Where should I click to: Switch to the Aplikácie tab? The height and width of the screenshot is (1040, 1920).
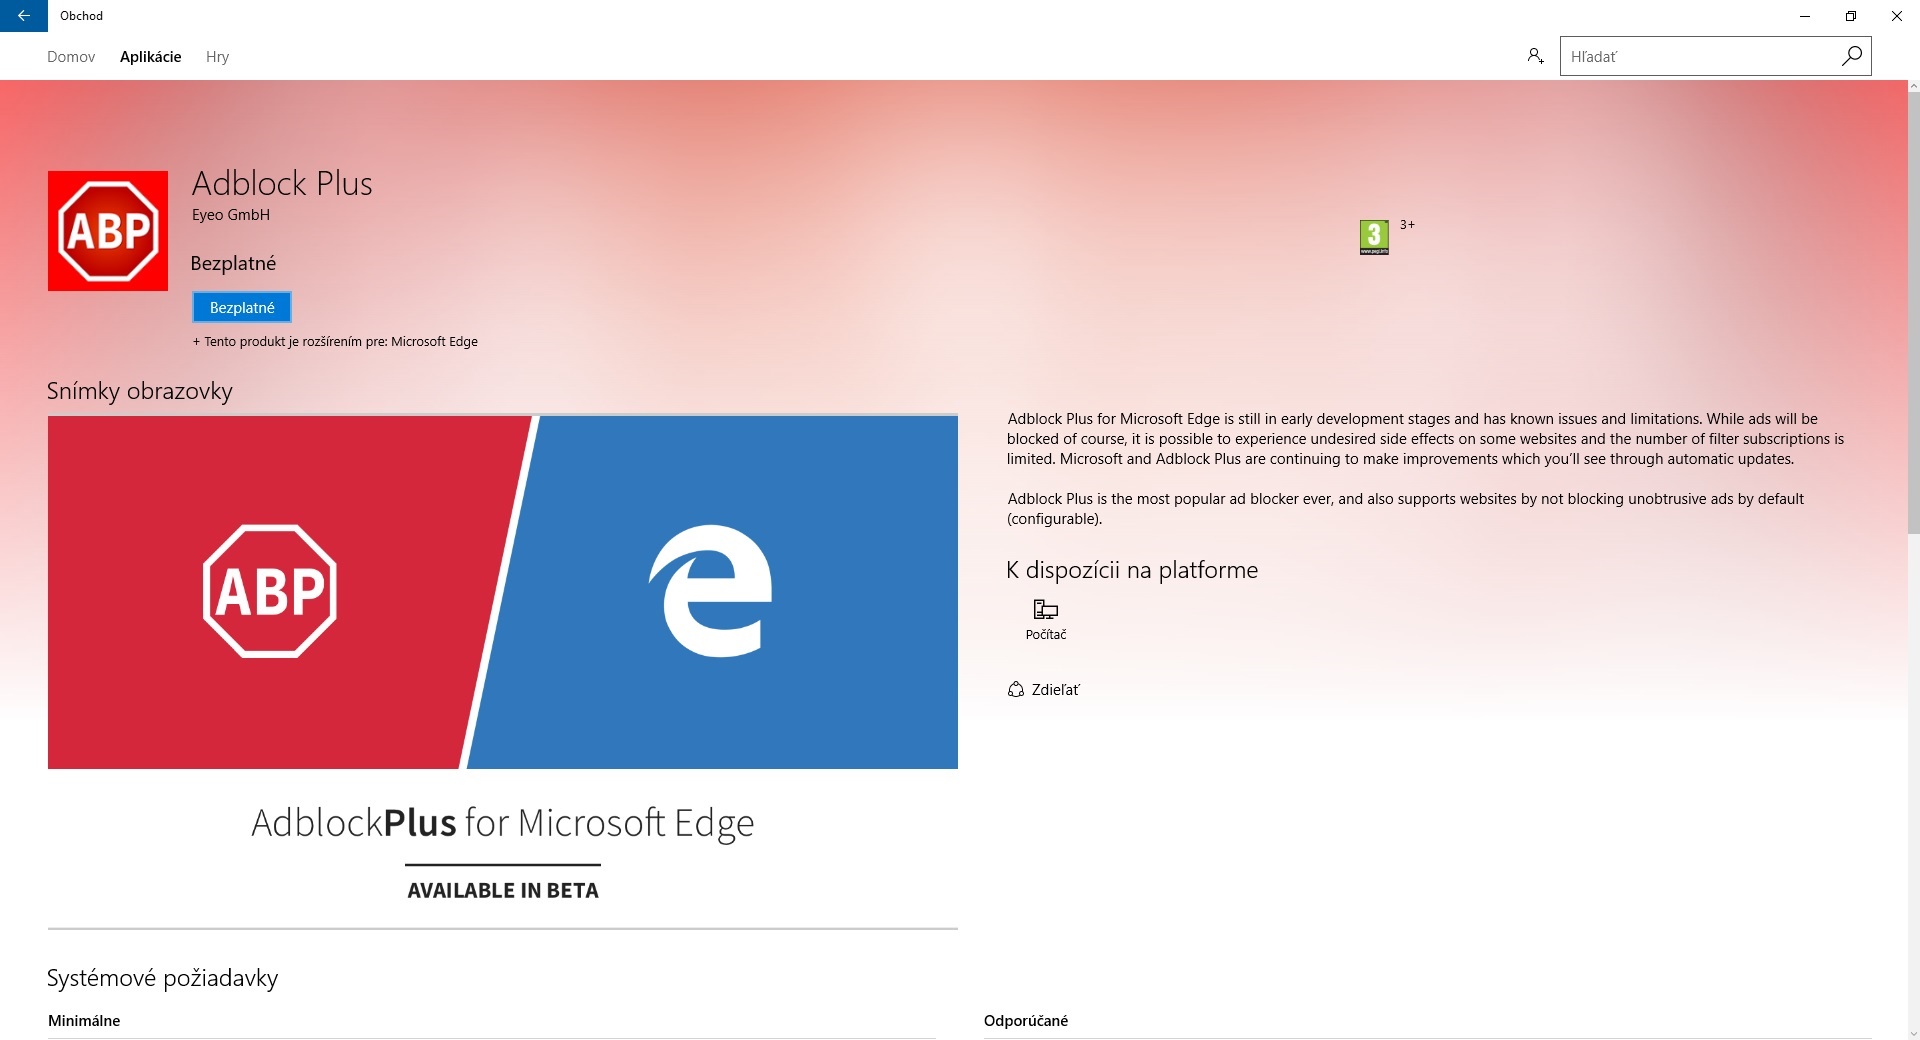pos(151,57)
